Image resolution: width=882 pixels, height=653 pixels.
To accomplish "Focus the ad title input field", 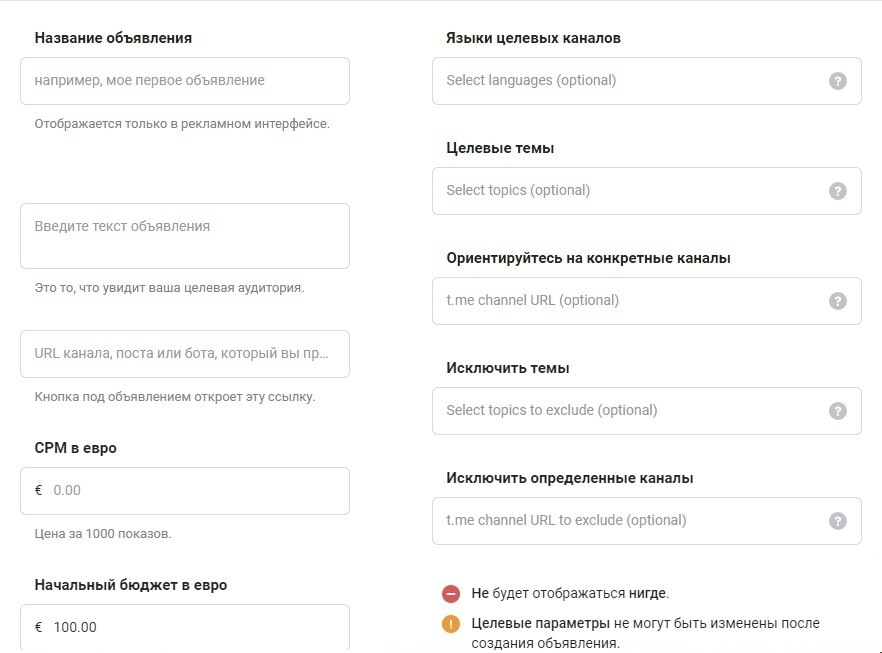I will click(x=185, y=81).
